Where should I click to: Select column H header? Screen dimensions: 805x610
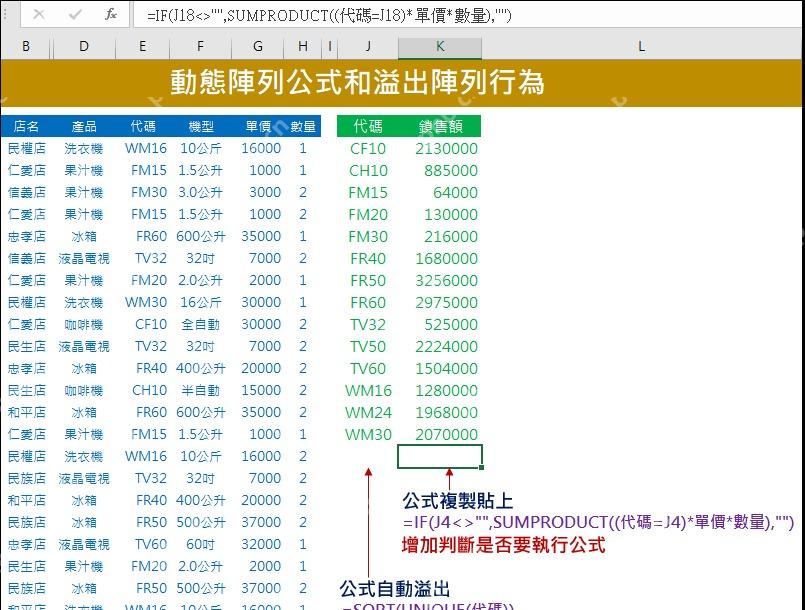tap(303, 47)
